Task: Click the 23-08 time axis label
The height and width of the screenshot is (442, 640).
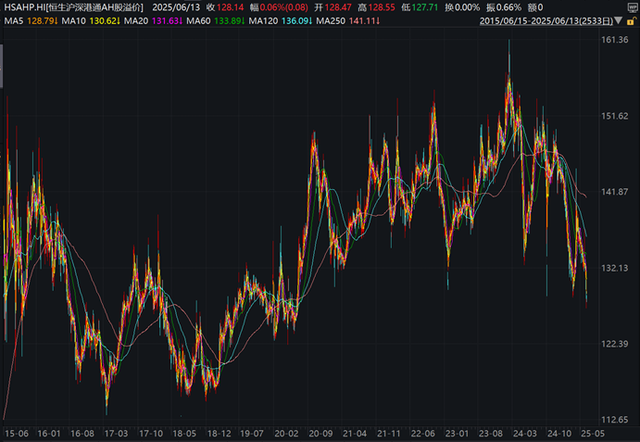Action: [491, 433]
